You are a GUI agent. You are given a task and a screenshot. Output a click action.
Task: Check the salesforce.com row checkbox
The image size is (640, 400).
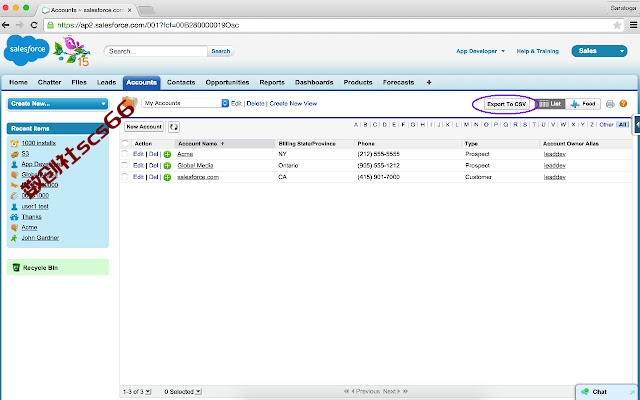[x=125, y=177]
